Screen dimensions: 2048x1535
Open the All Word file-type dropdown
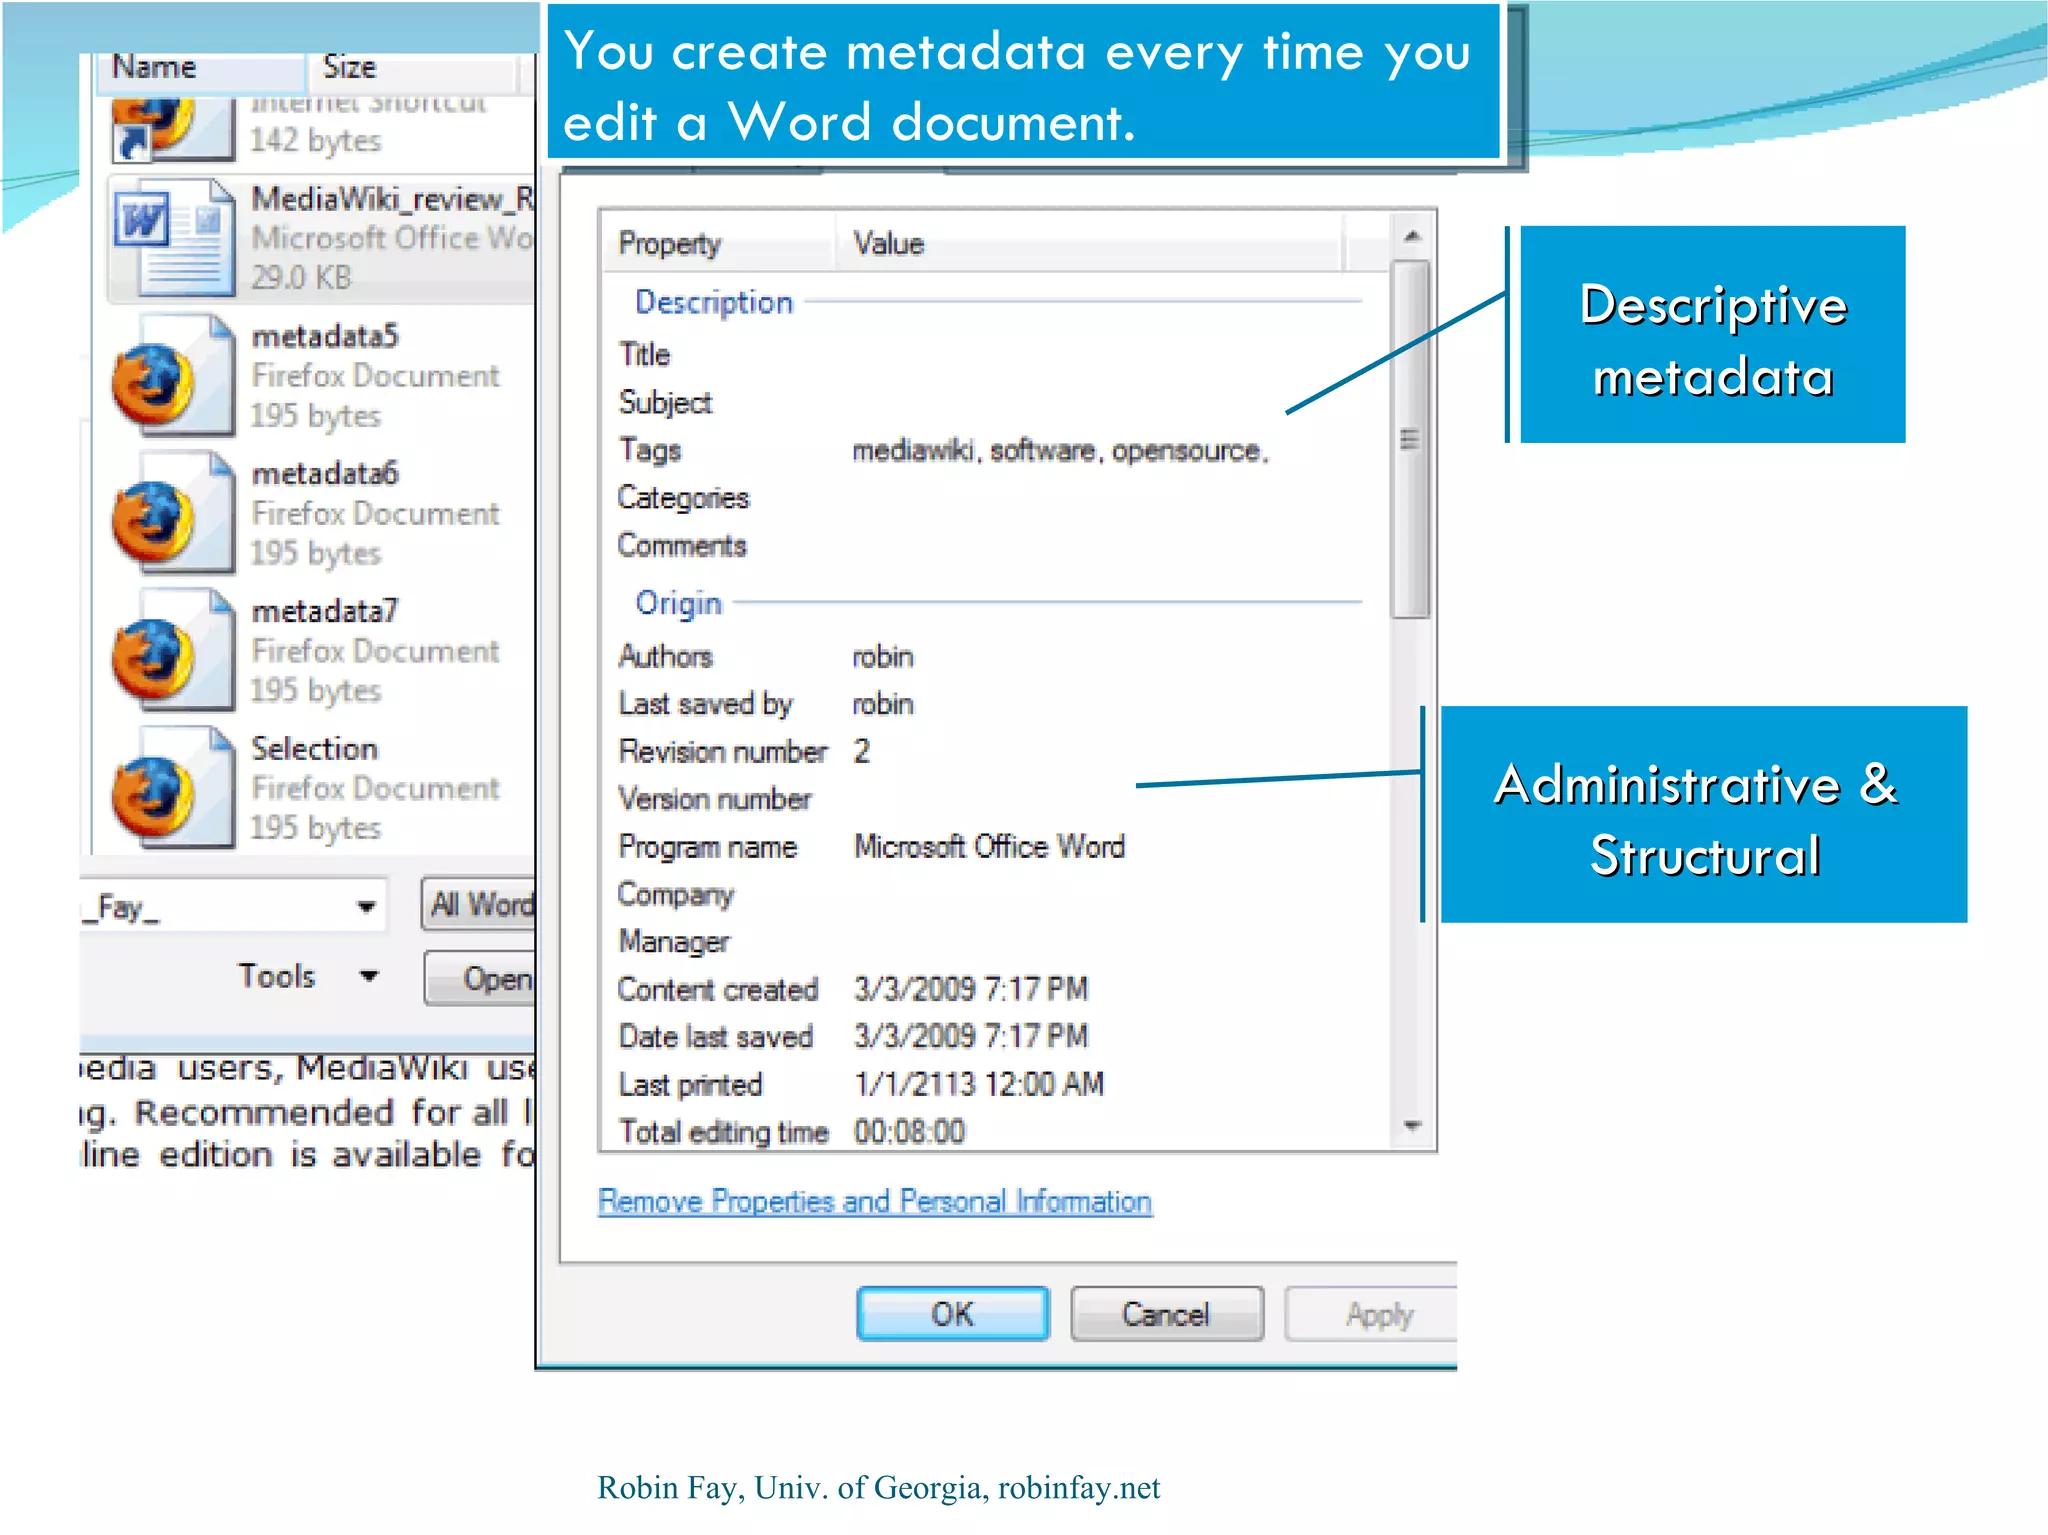(x=480, y=905)
